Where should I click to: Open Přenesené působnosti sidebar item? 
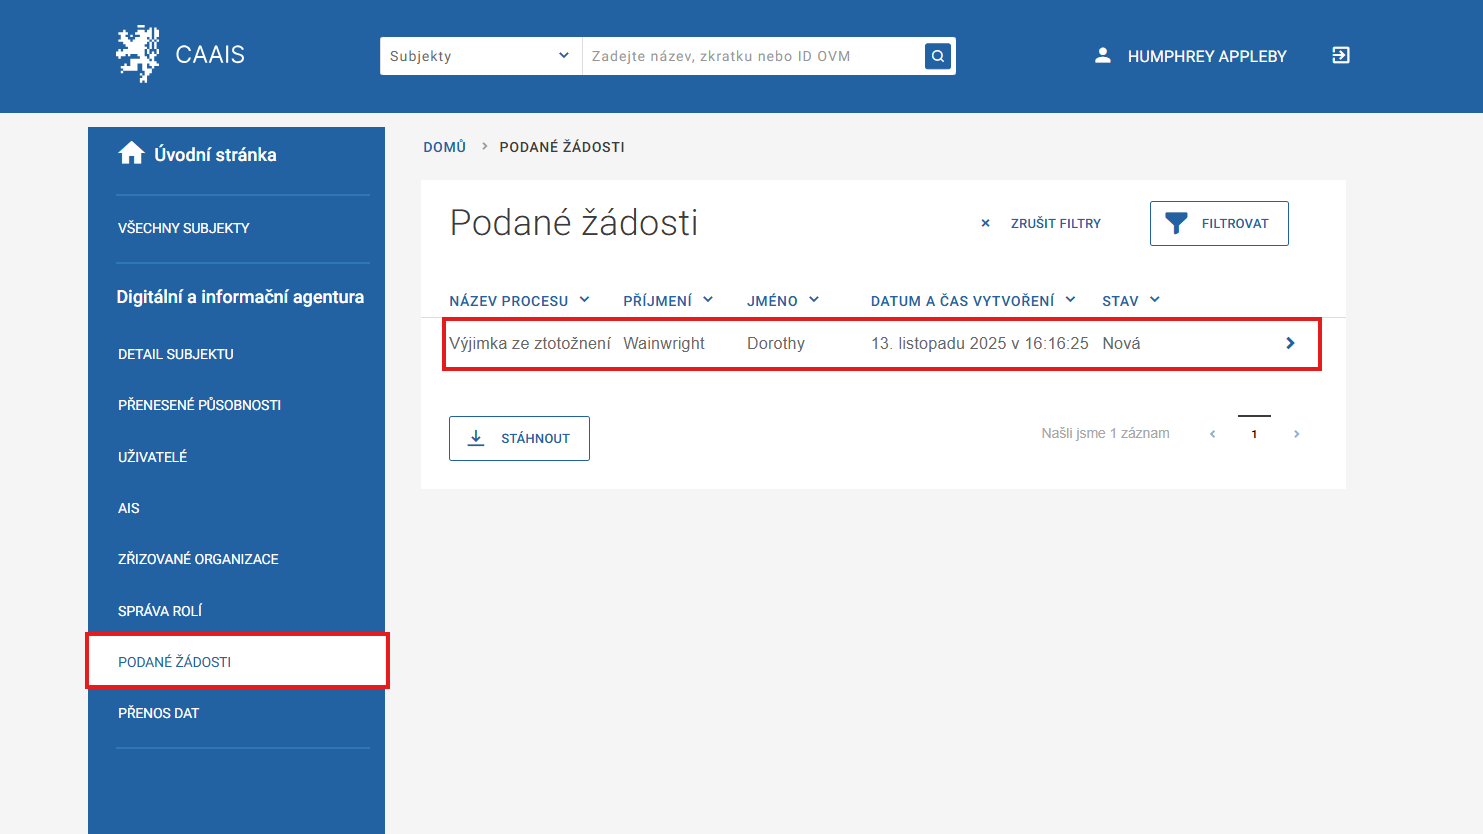199,405
